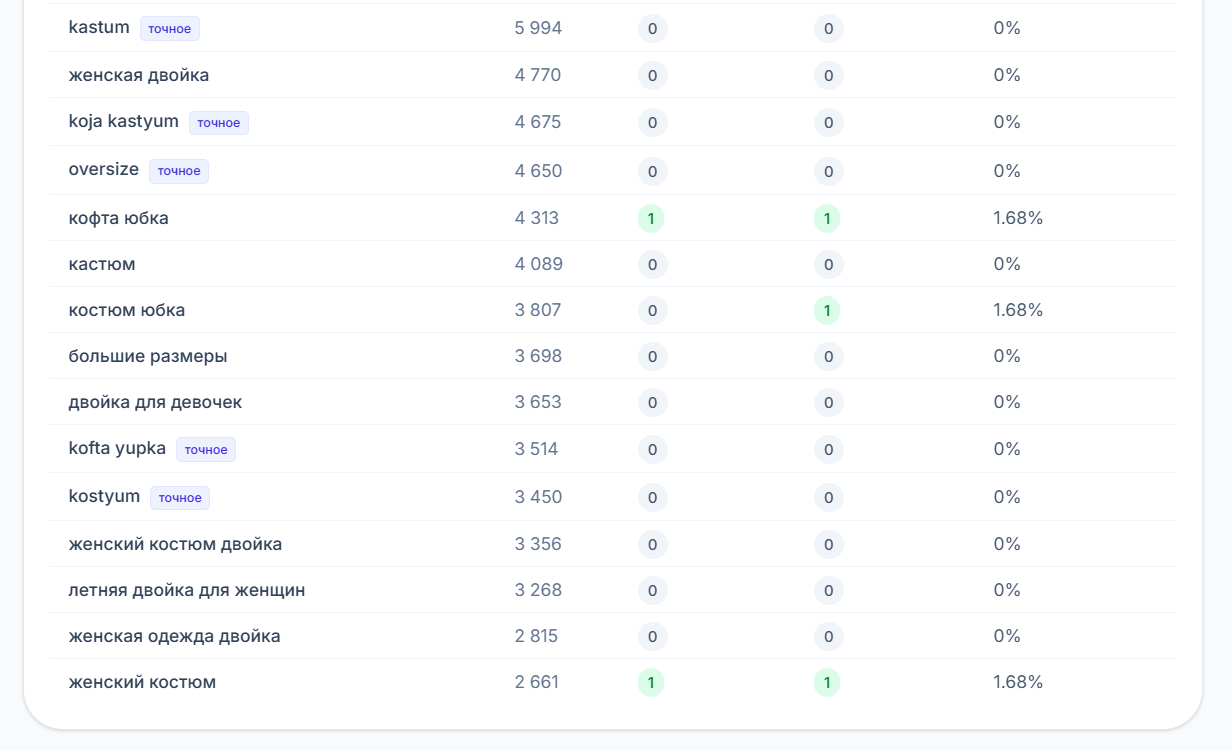Click the keyword "женская одежда двойка"
This screenshot has width=1232, height=751.
click(174, 636)
